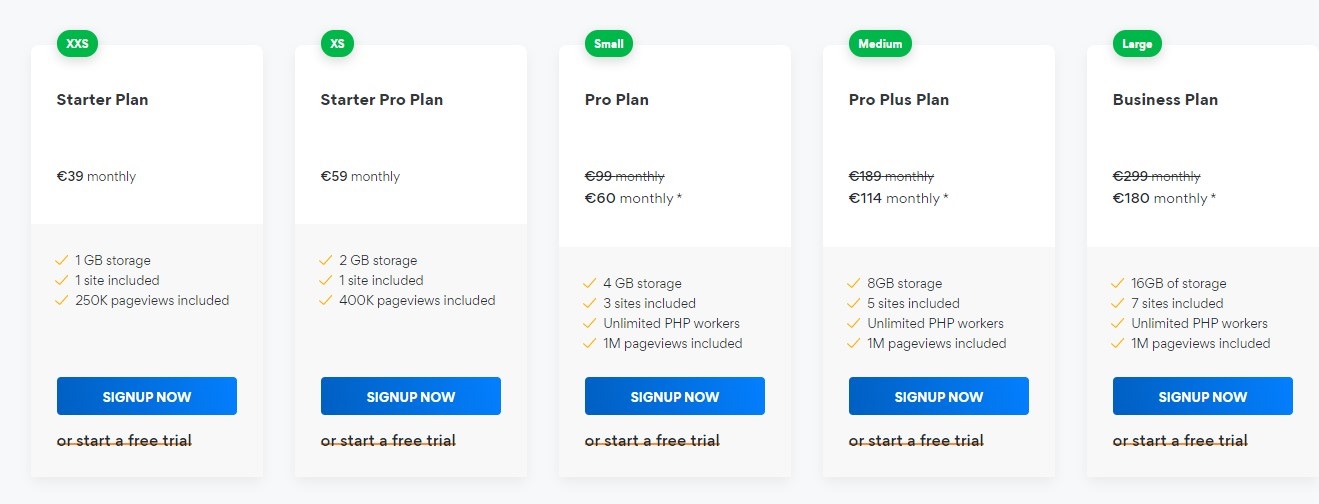Viewport: 1319px width, 504px height.
Task: Select the Business Plan title
Action: [x=1165, y=99]
